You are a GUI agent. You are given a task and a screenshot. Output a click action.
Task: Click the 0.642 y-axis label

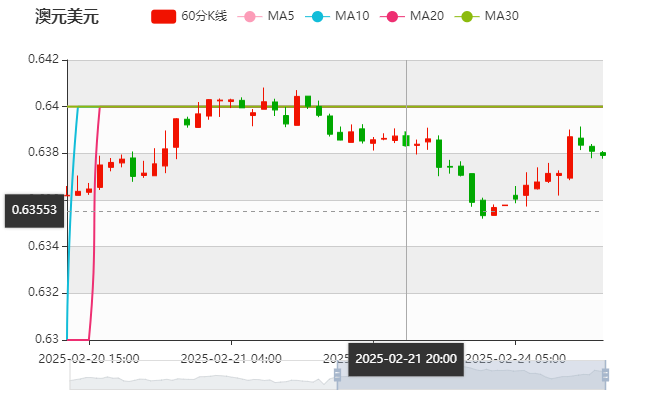click(x=43, y=59)
